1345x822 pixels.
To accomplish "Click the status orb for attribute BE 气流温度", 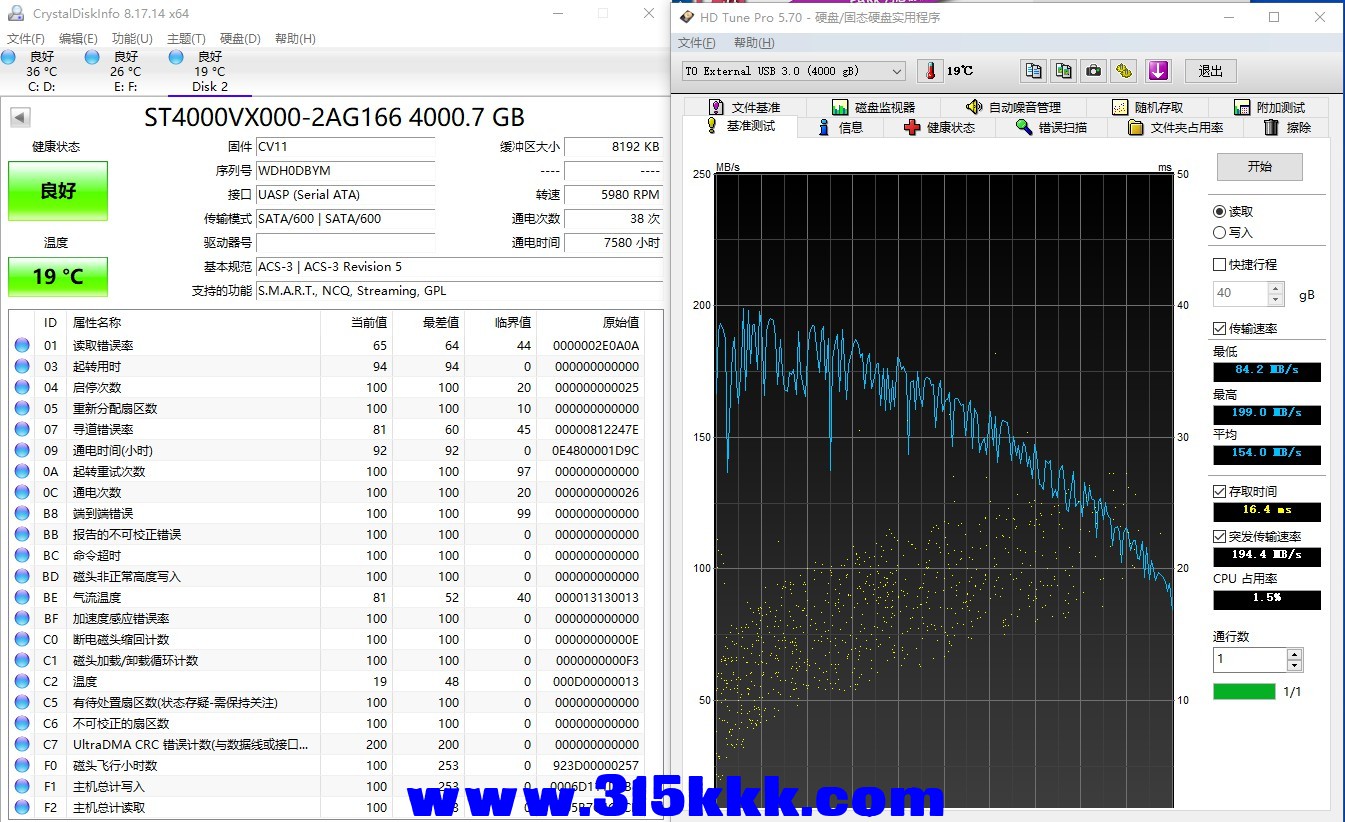I will coord(22,598).
